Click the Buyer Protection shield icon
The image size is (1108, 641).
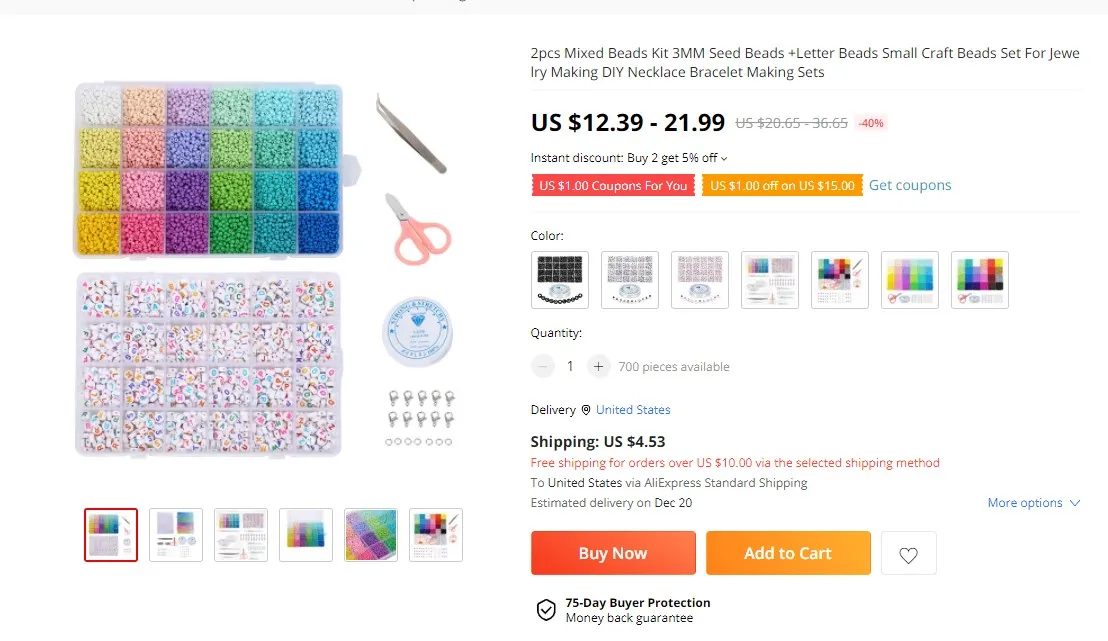546,610
